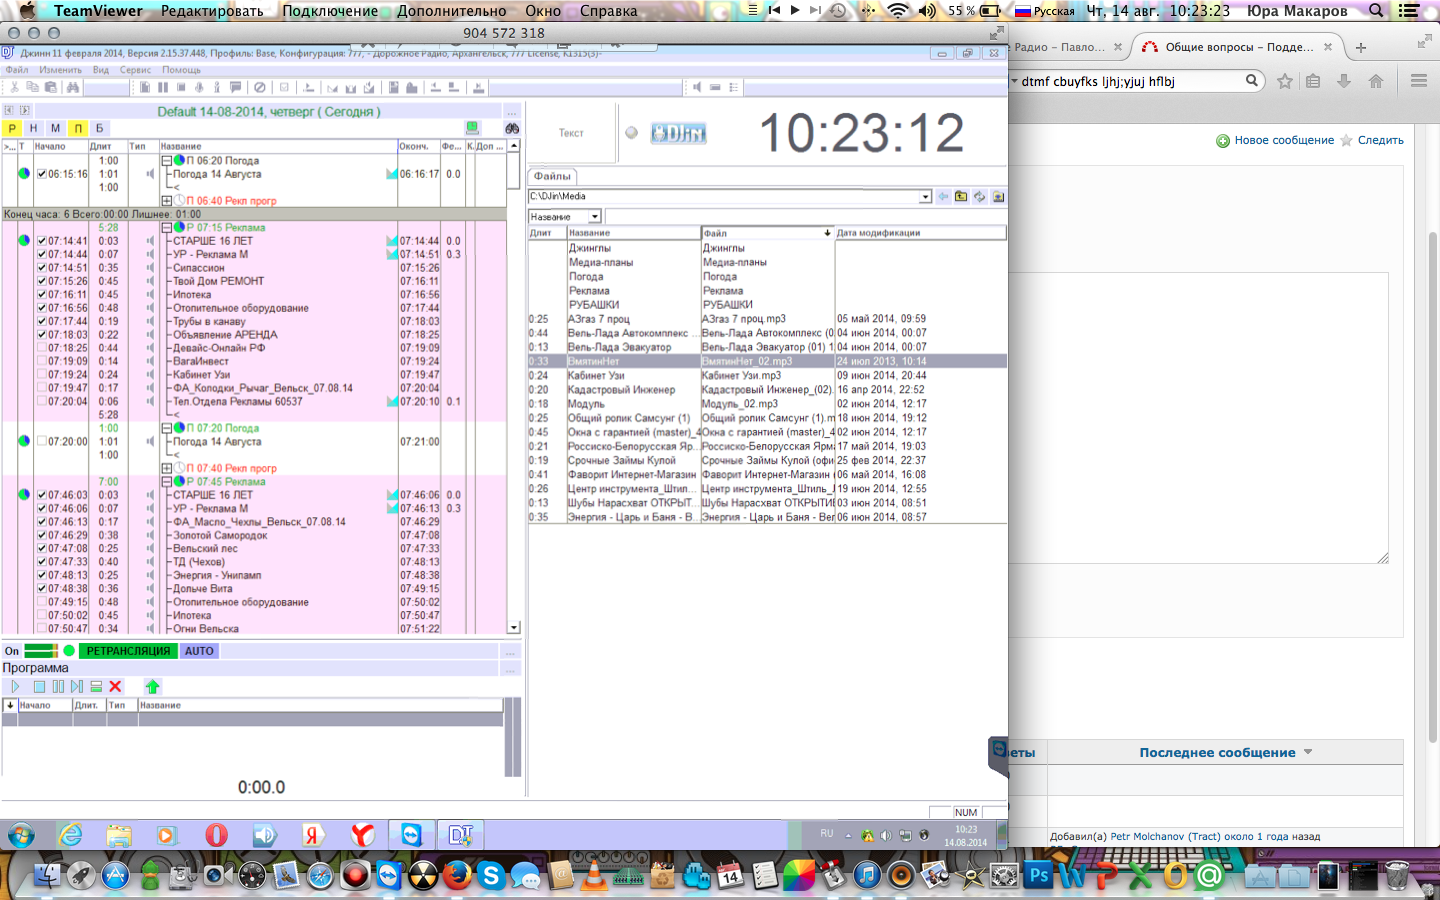Toggle checkbox for 07:14:41 СТАРШЕ 16 ЛЕТ
1440x900 pixels.
tap(42, 241)
